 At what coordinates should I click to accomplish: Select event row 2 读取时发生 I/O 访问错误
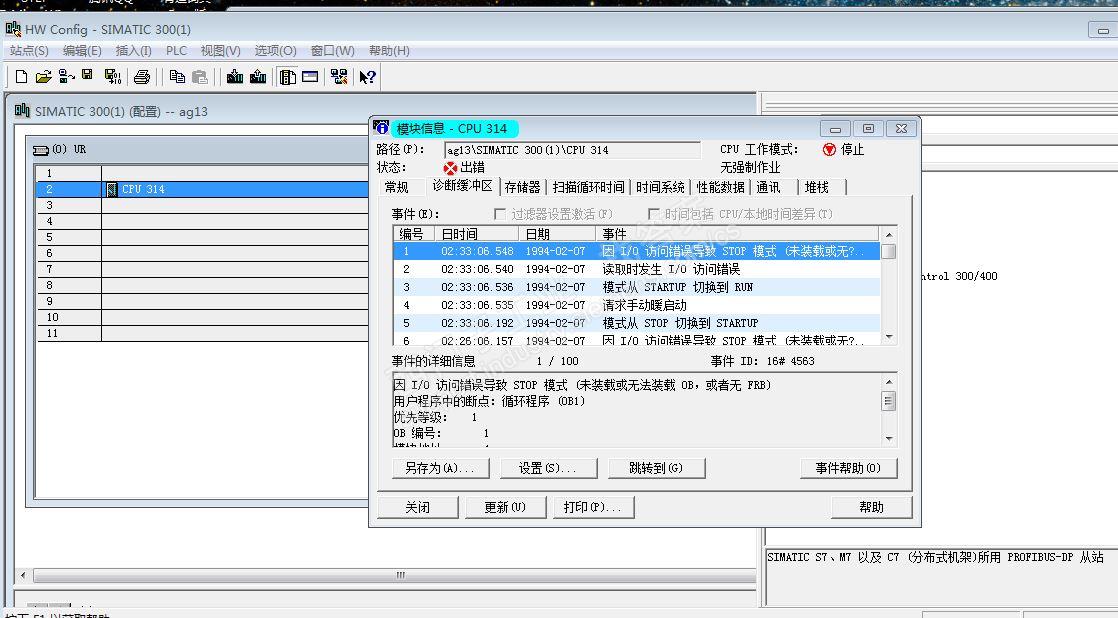click(x=637, y=269)
